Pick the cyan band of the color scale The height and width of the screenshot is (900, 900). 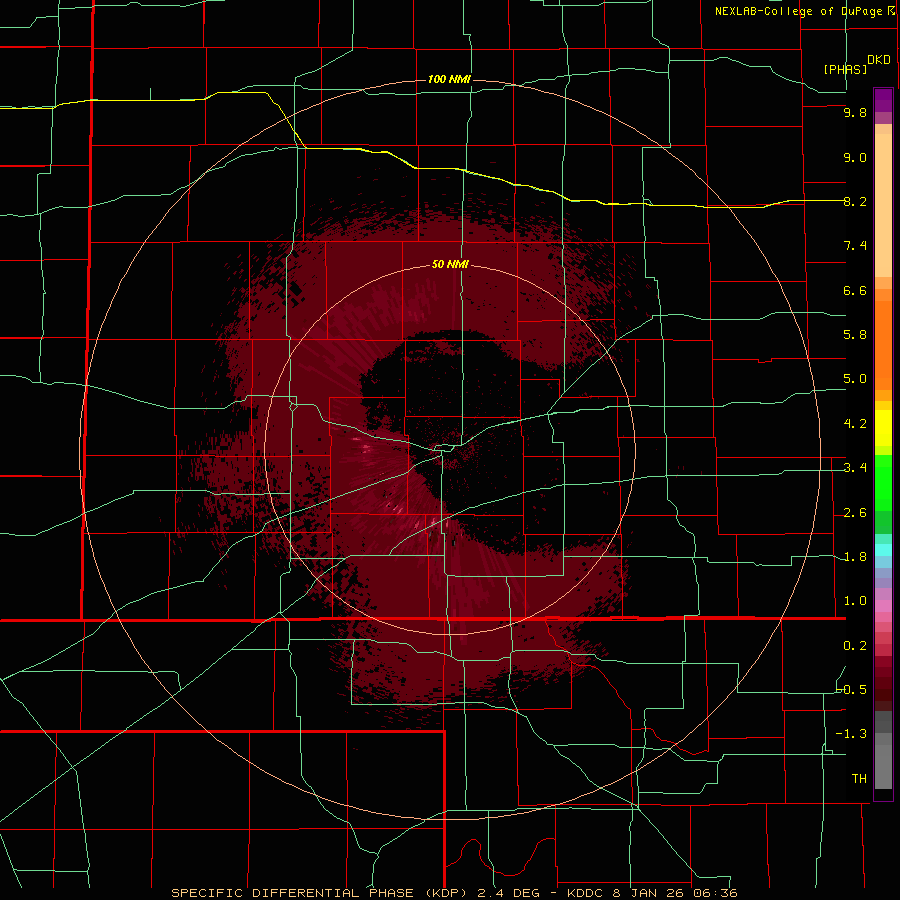point(883,550)
